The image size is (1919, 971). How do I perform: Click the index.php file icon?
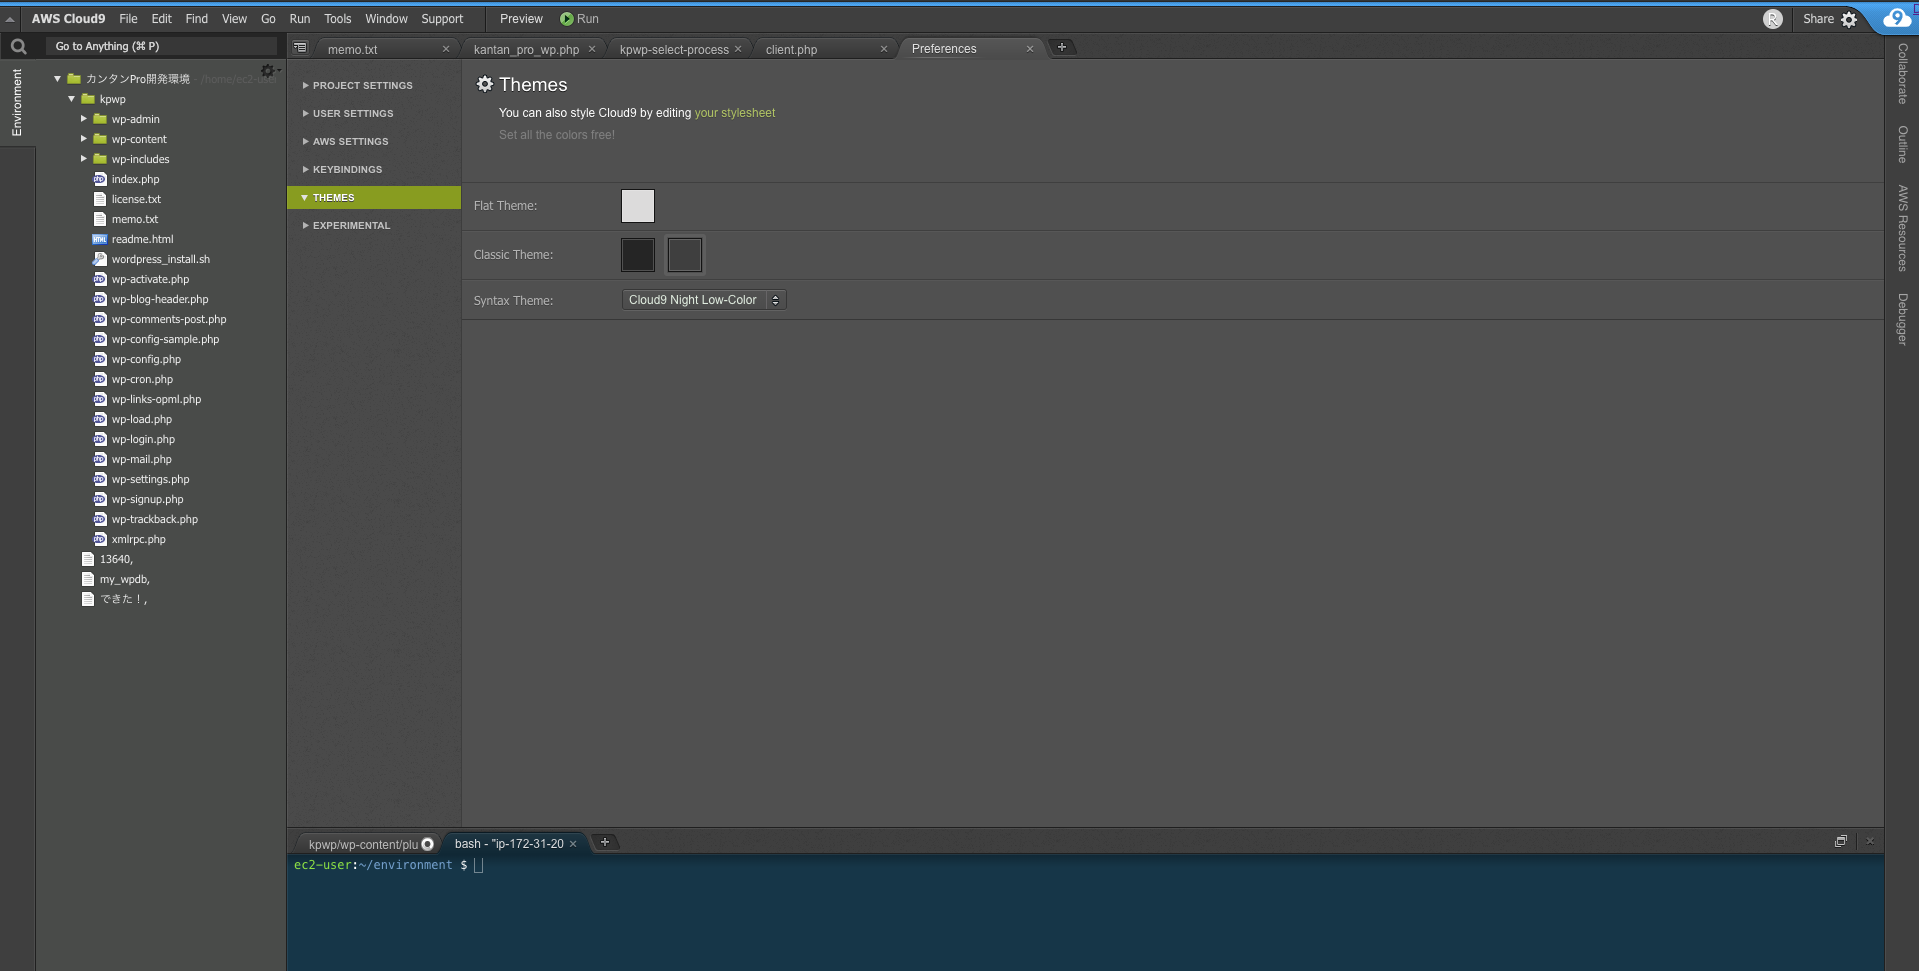click(x=100, y=179)
